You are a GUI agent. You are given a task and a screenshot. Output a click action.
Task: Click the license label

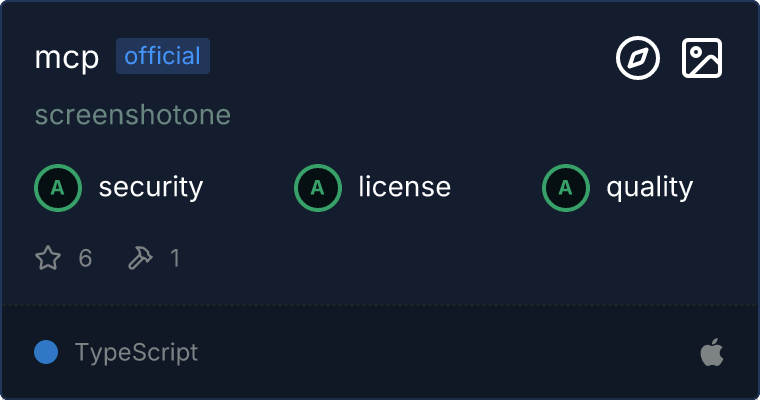pyautogui.click(x=405, y=187)
